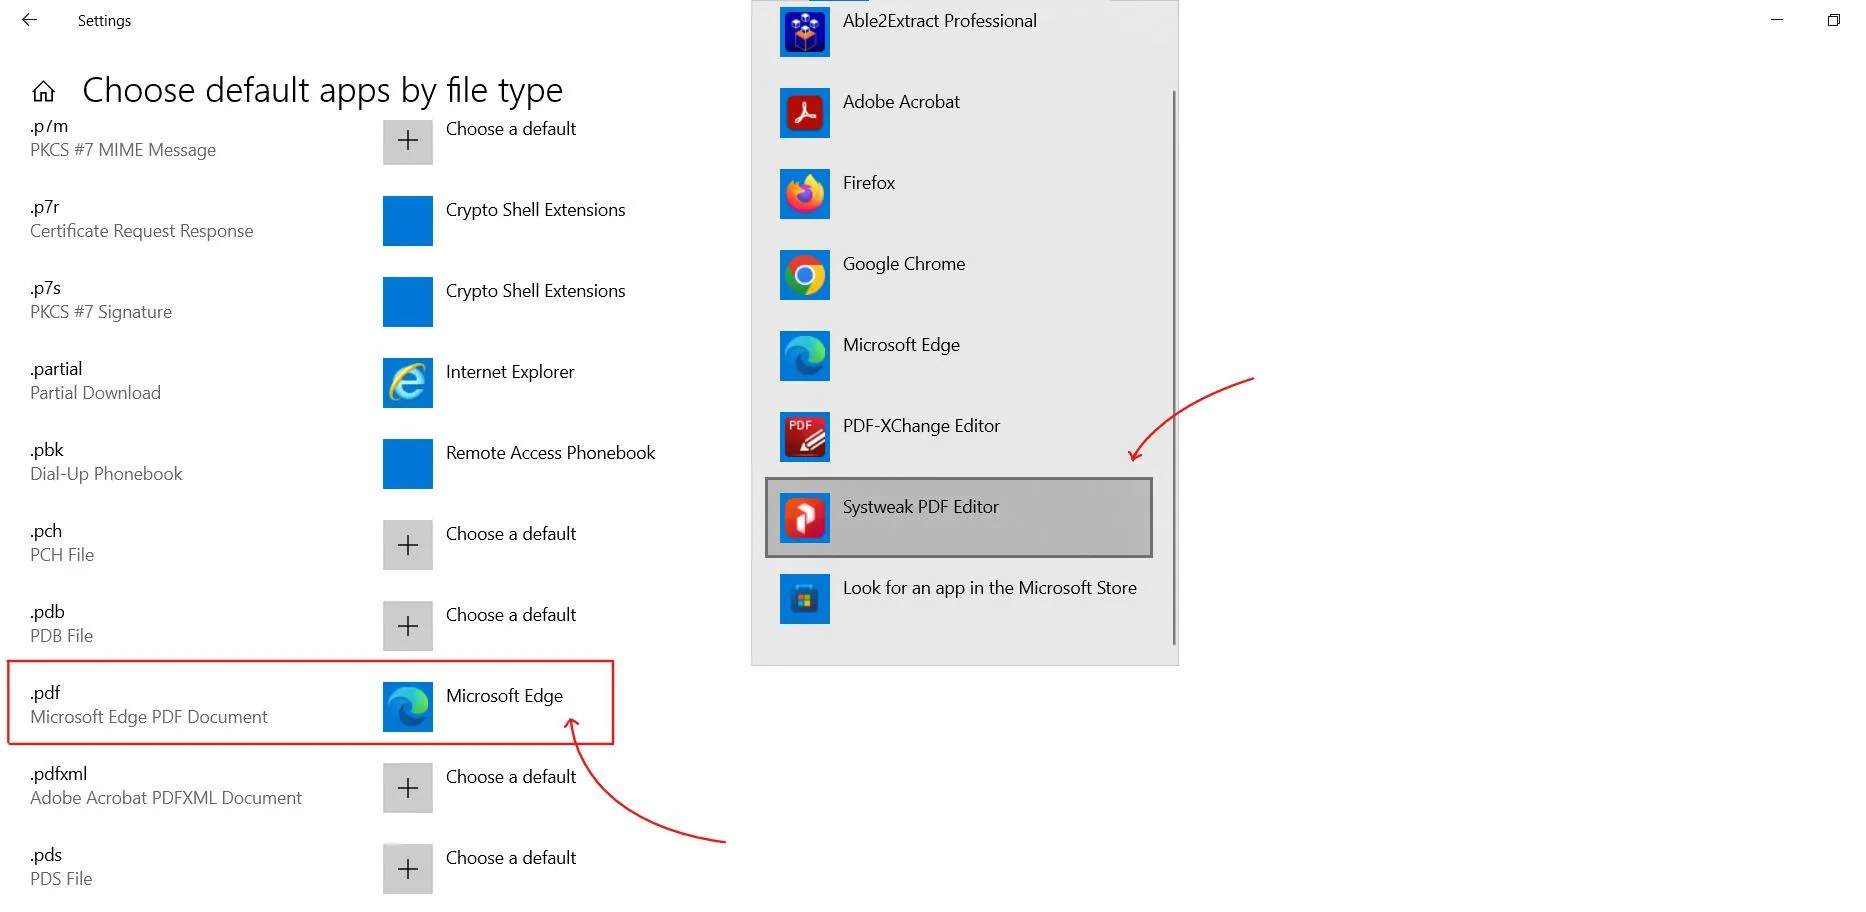Choose the PDF-XChange Editor icon
Image resolution: width=1866 pixels, height=912 pixels.
point(804,437)
